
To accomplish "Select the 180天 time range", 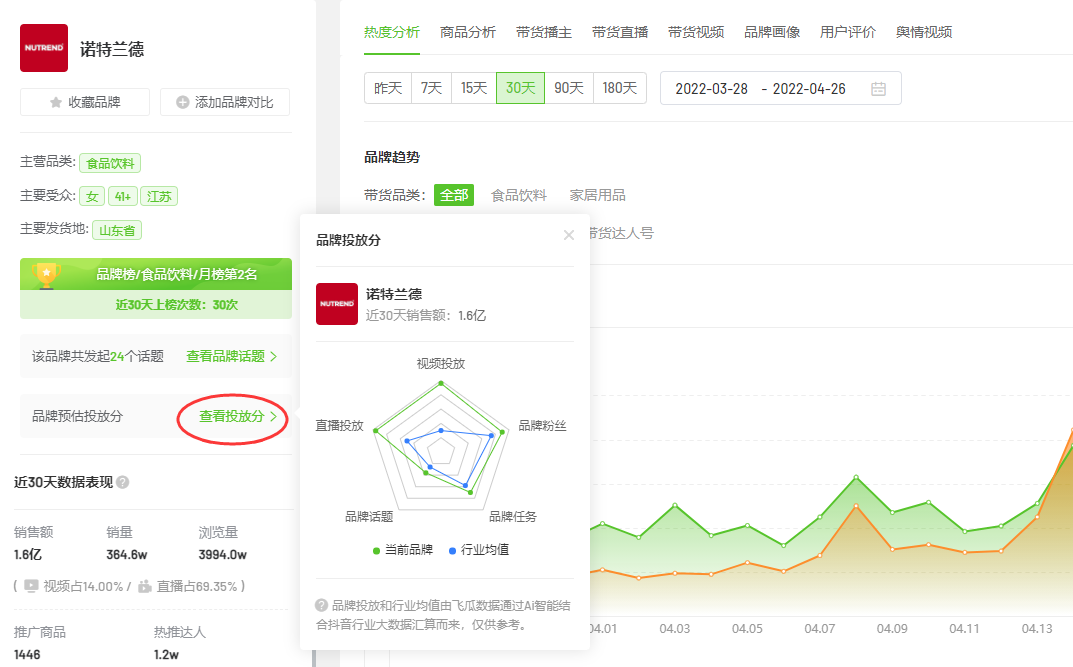I will click(619, 88).
